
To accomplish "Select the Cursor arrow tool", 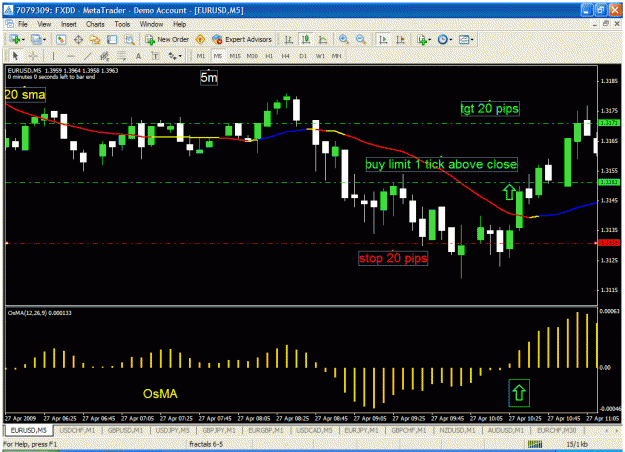I will (16, 56).
